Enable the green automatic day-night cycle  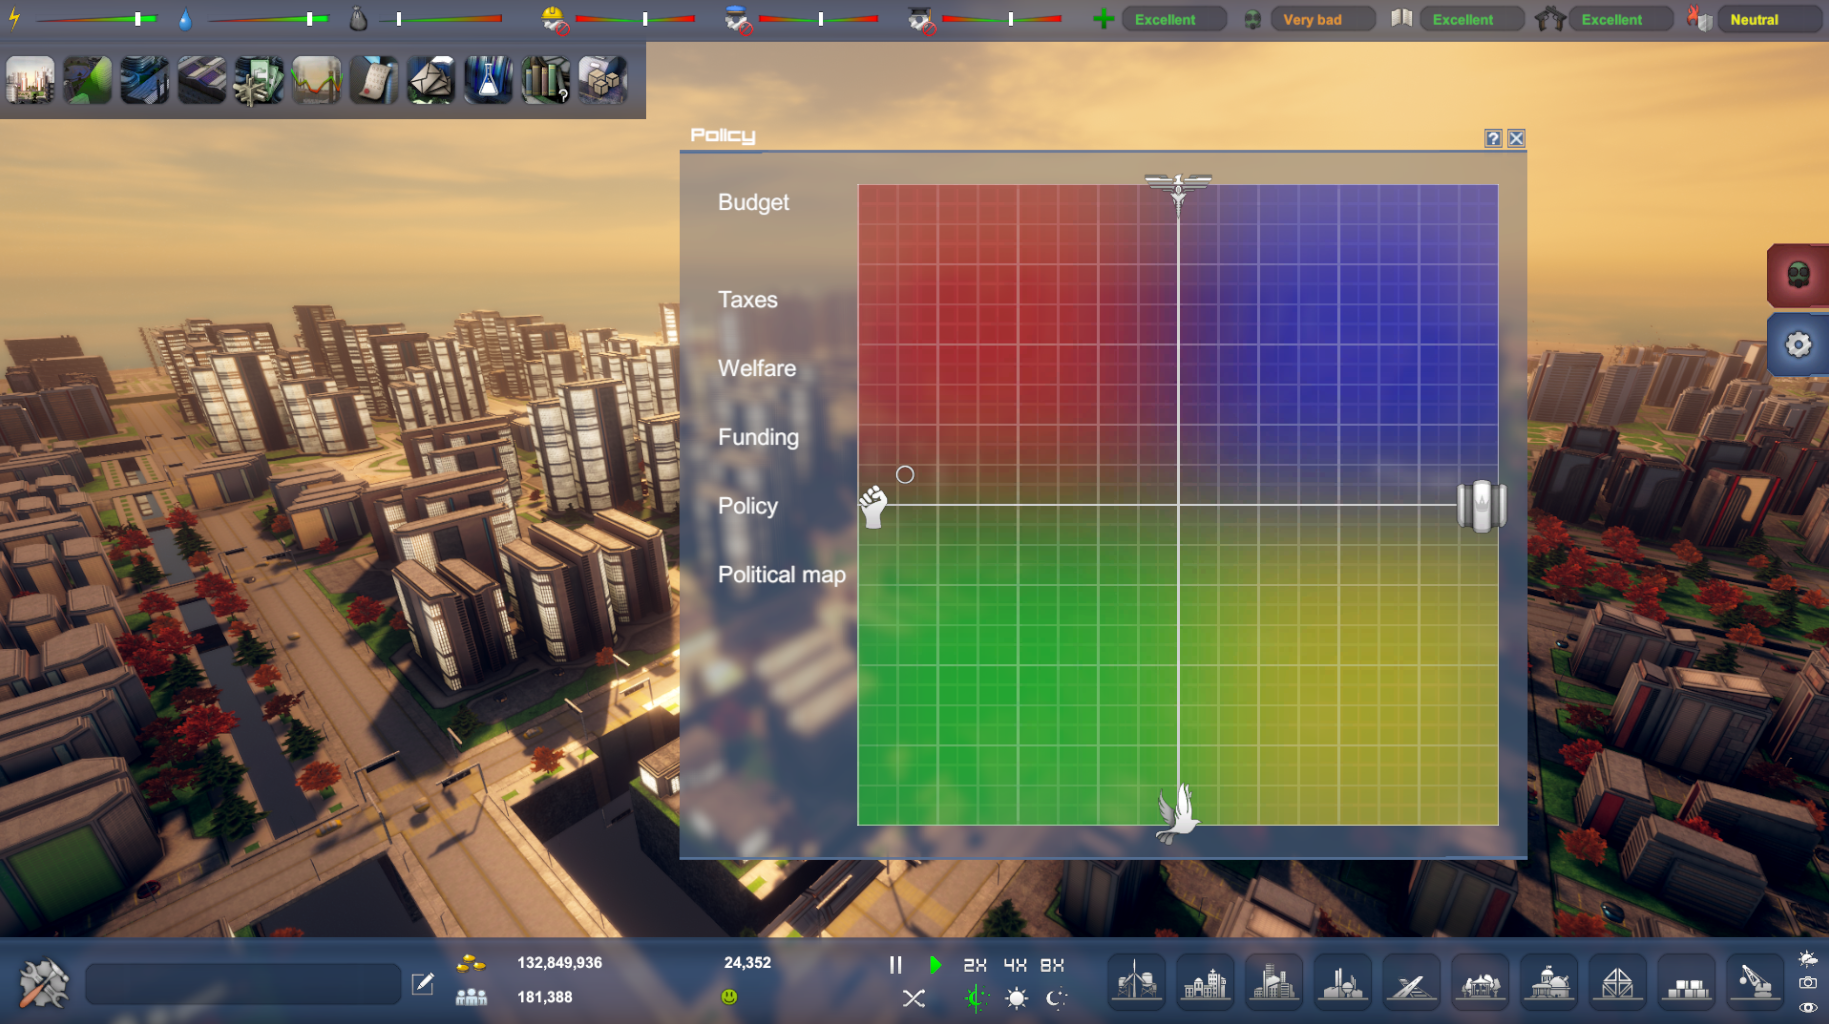[977, 998]
